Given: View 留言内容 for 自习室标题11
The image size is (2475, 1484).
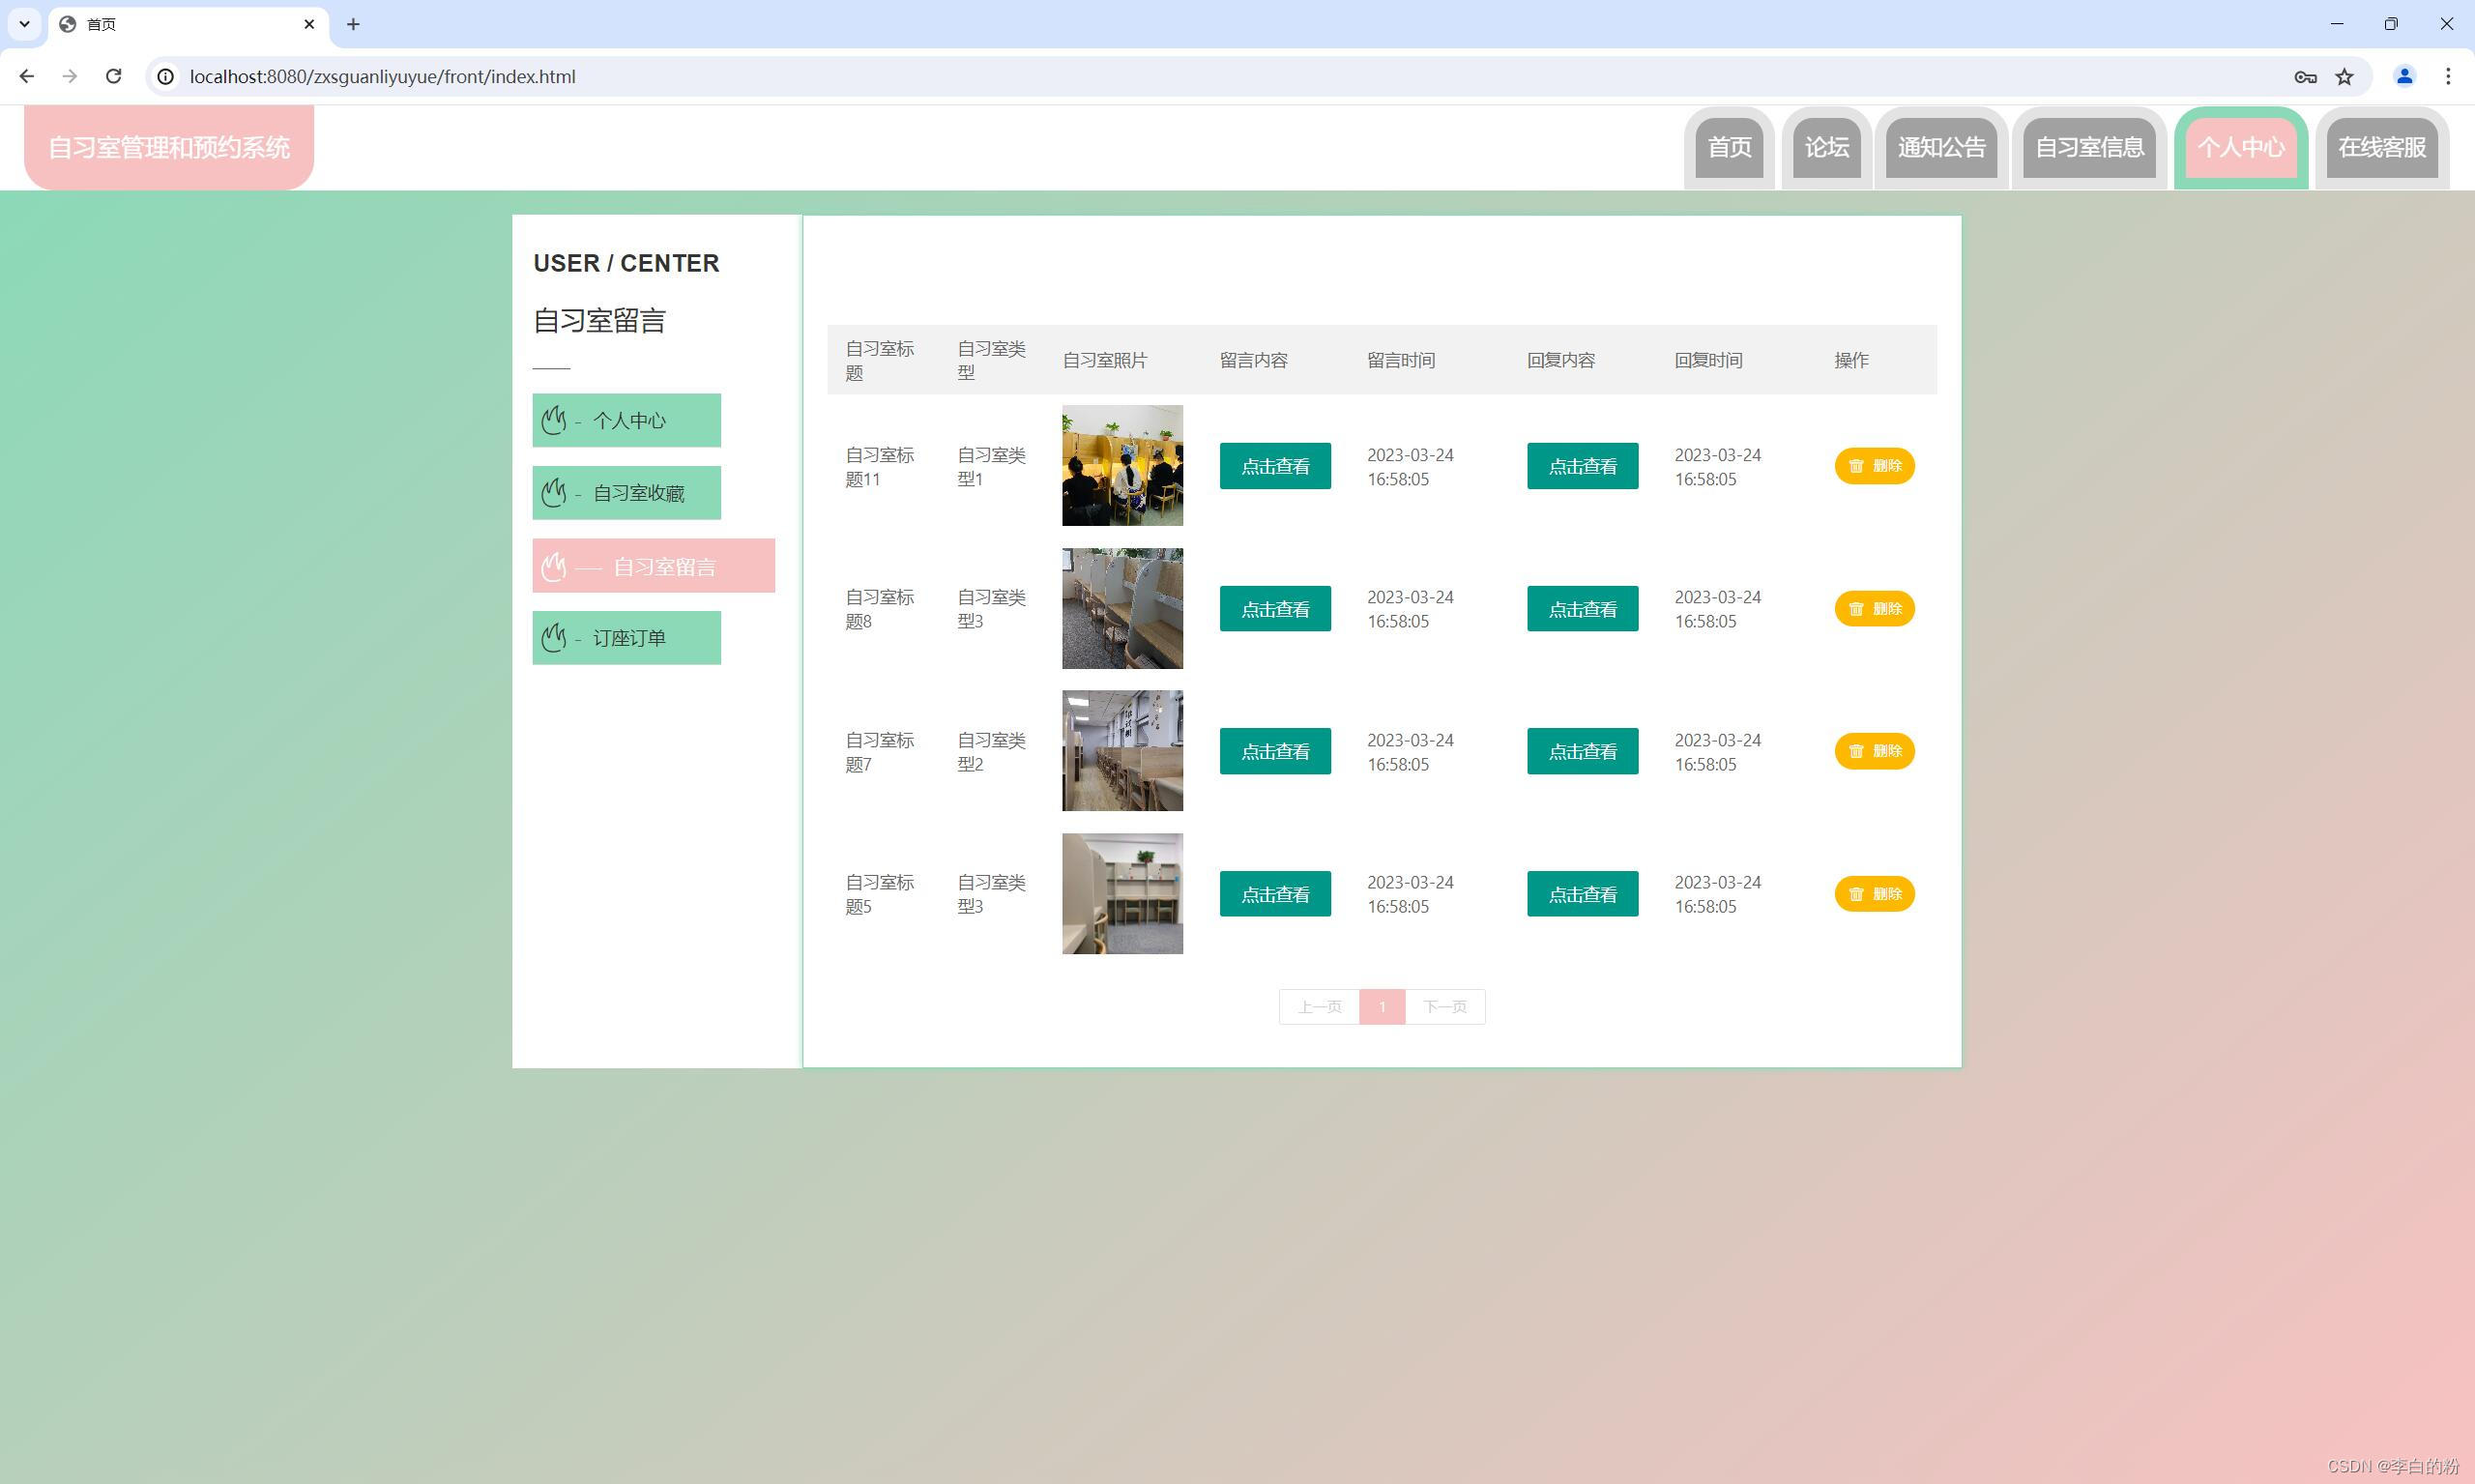Looking at the screenshot, I should tap(1274, 466).
